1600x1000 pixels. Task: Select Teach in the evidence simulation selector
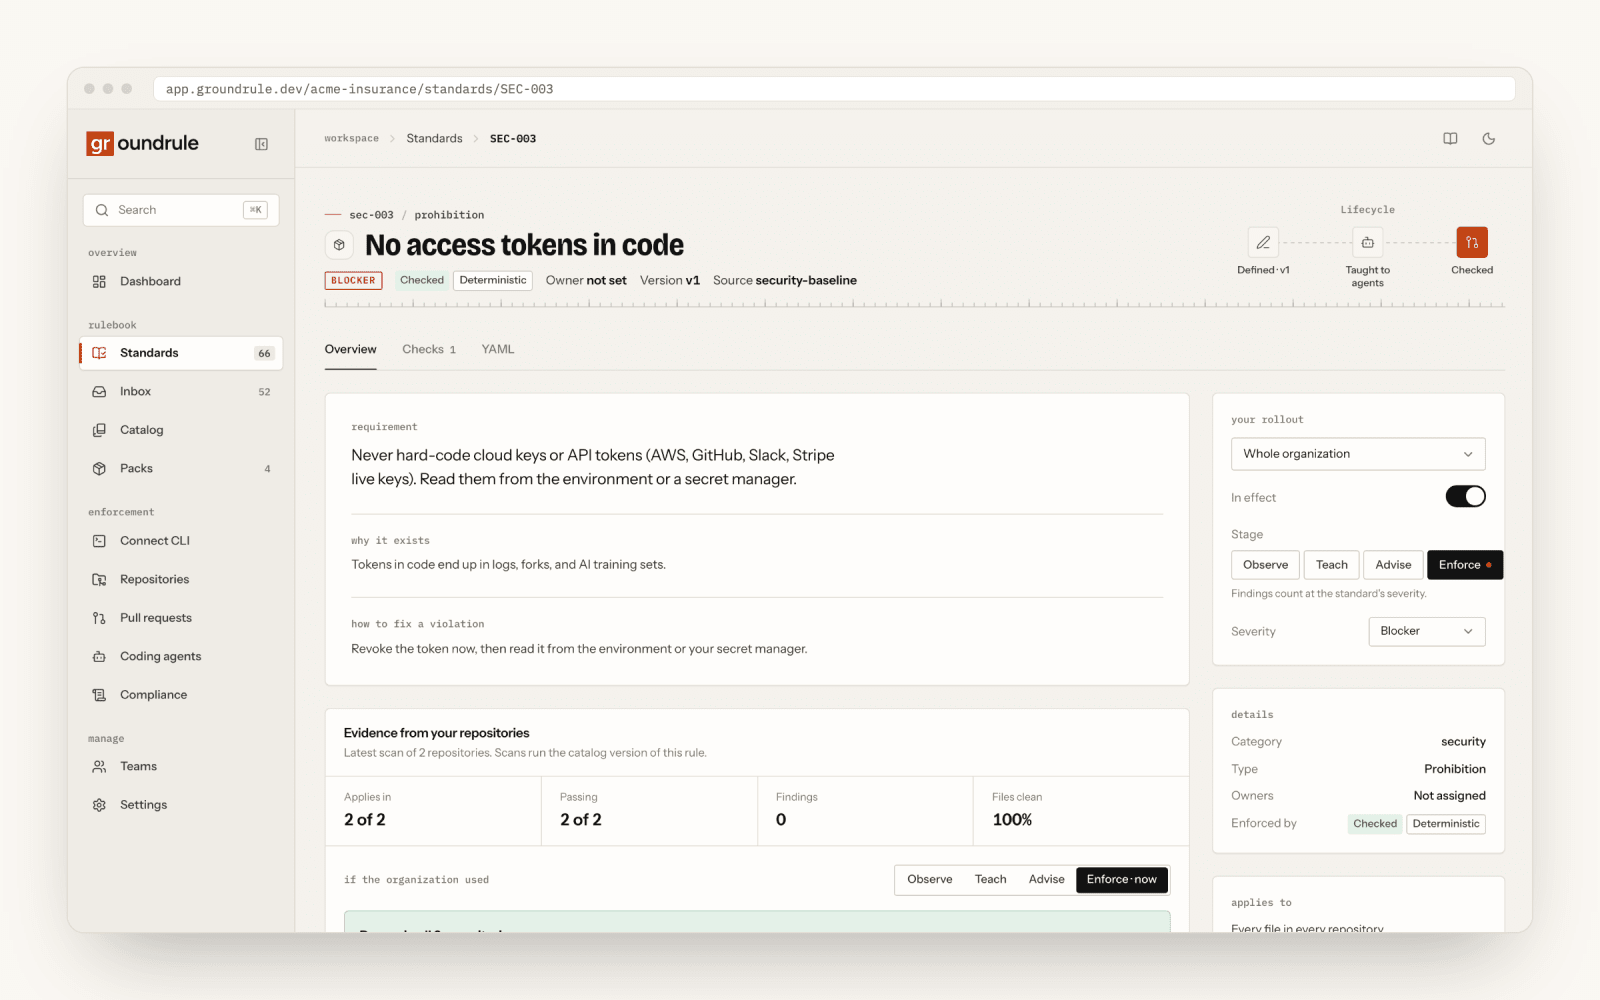point(990,880)
